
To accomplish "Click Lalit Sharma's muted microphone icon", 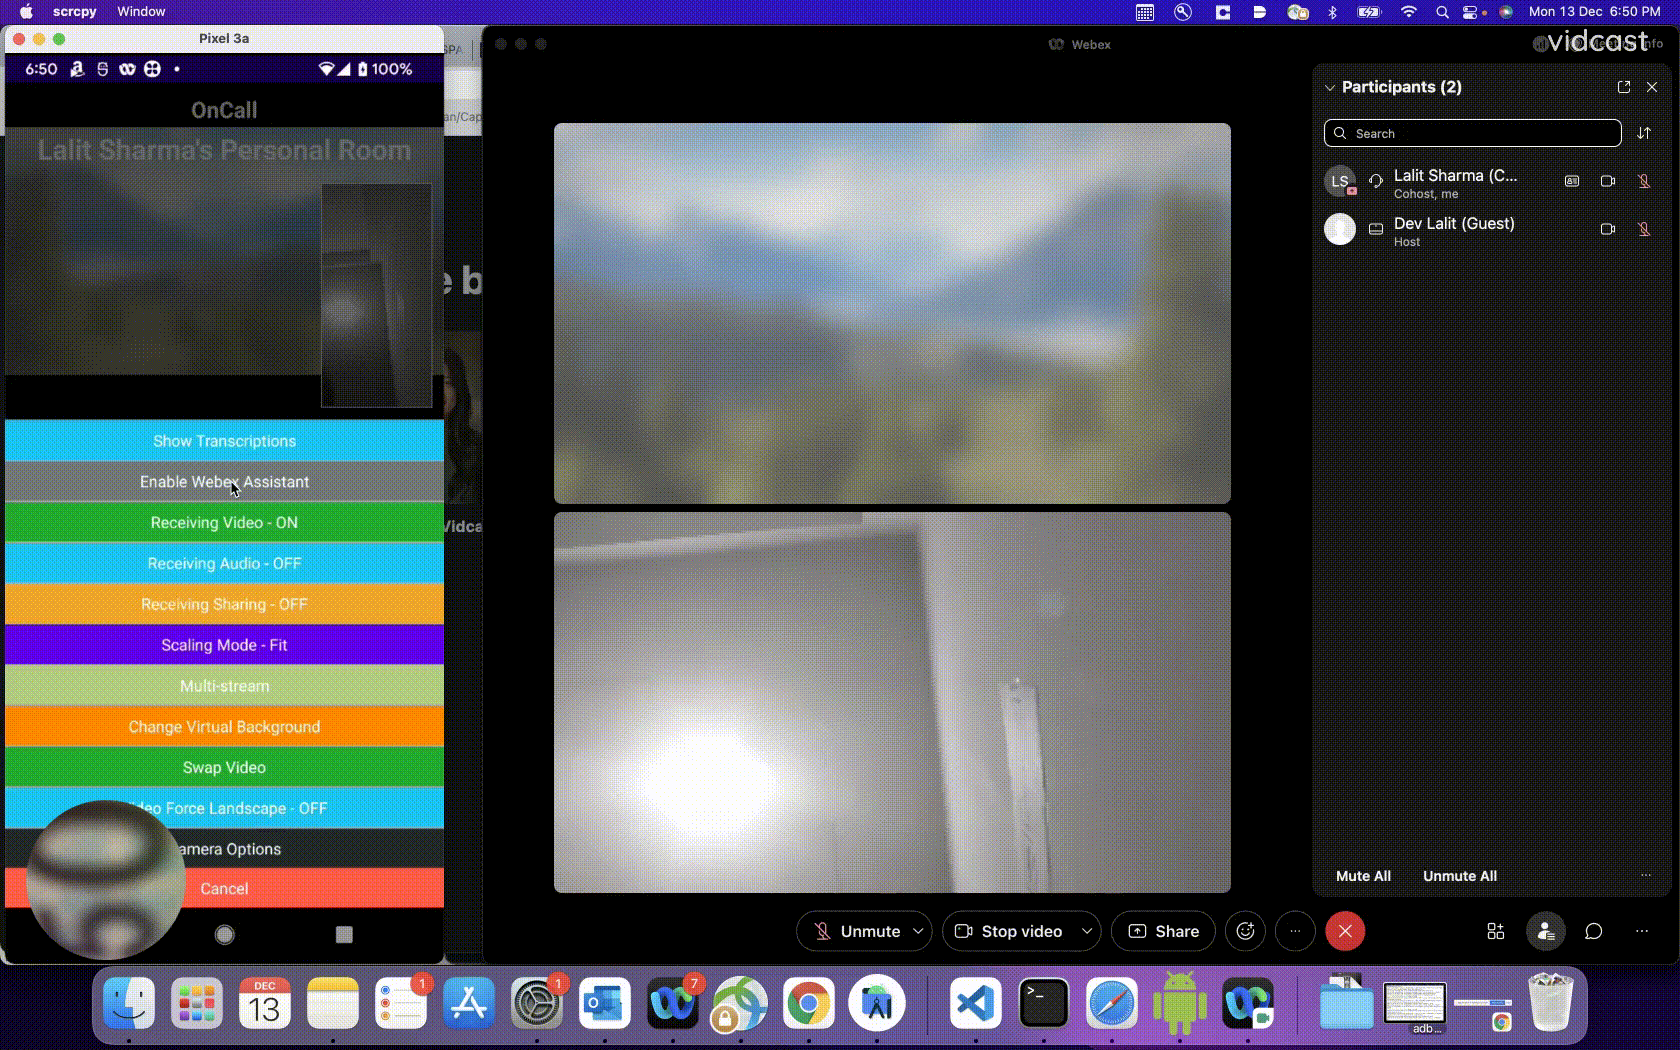I will click(1644, 181).
